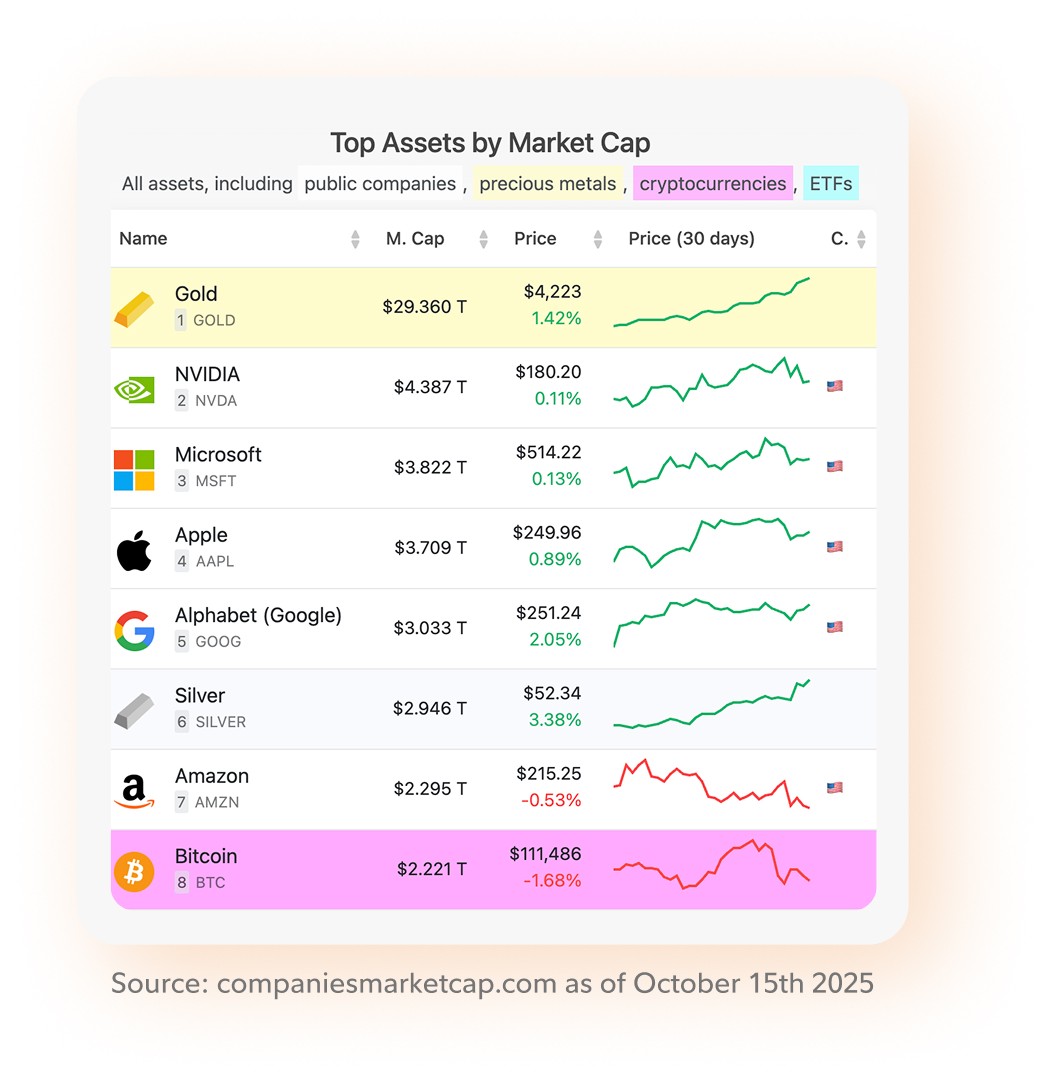Toggle the ETFs filter

(x=830, y=184)
